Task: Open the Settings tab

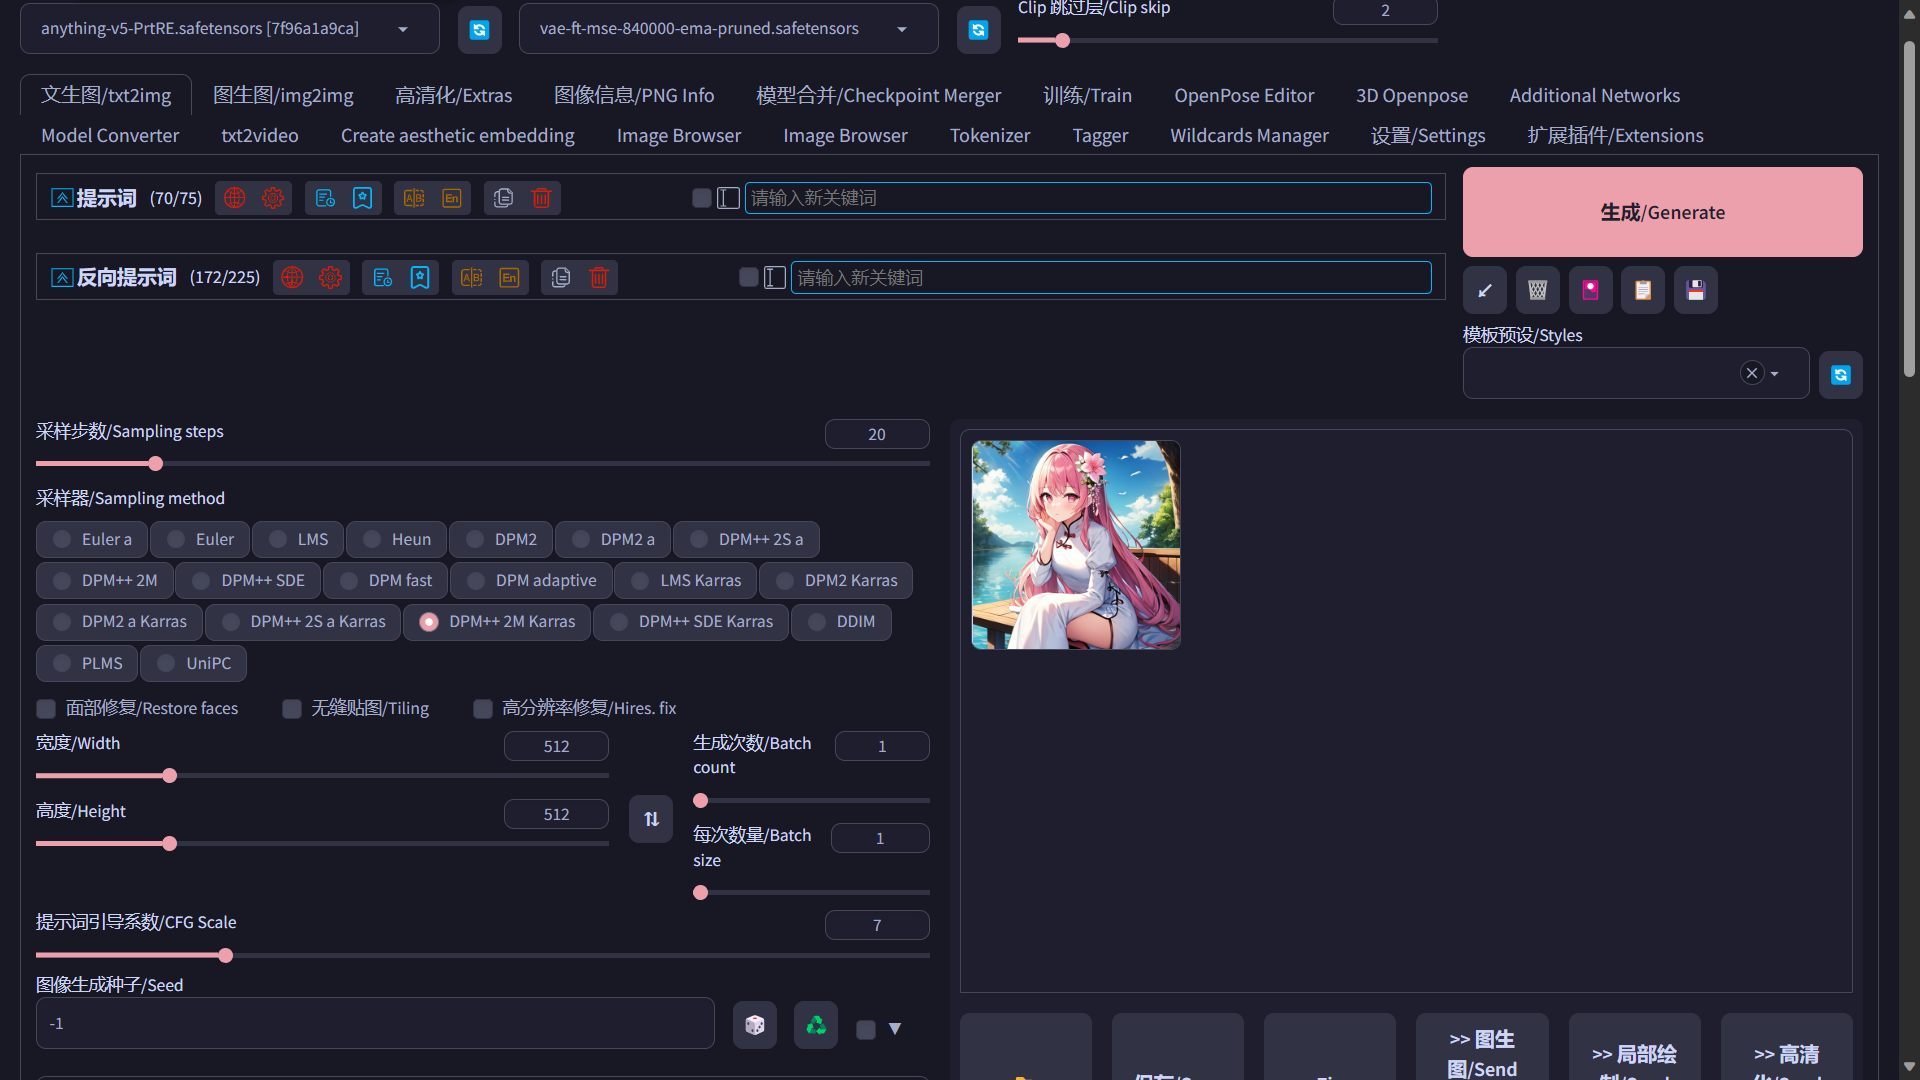Action: pyautogui.click(x=1427, y=135)
